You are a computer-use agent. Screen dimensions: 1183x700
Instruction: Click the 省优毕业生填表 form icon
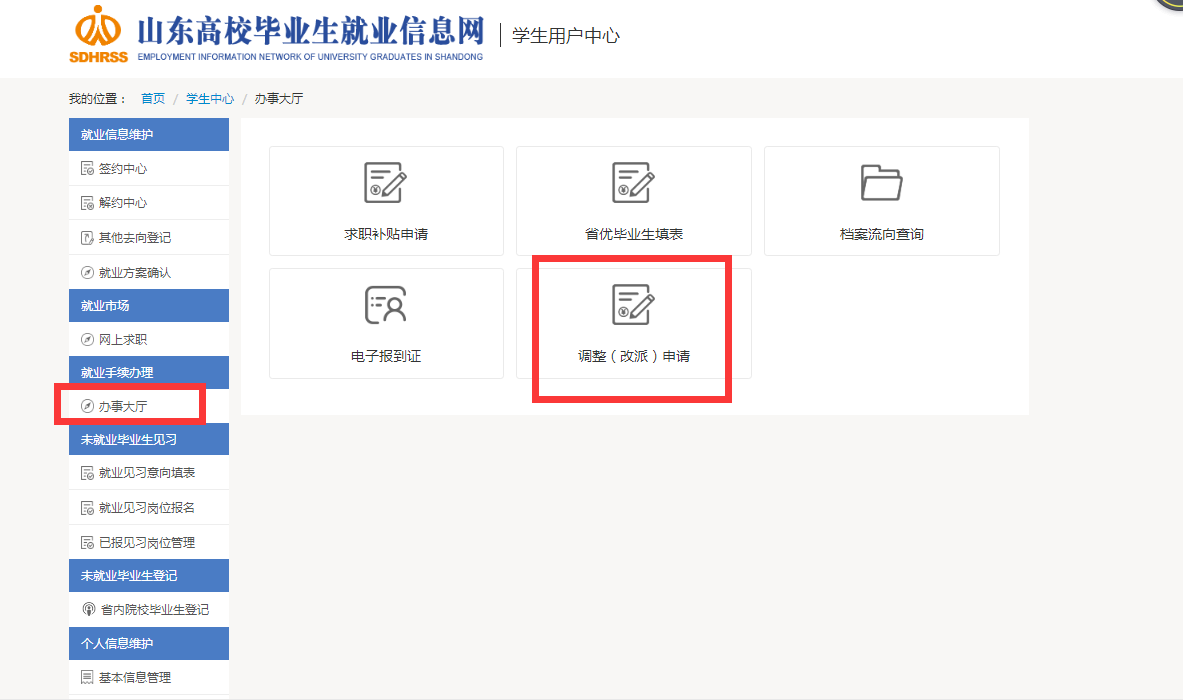point(633,182)
